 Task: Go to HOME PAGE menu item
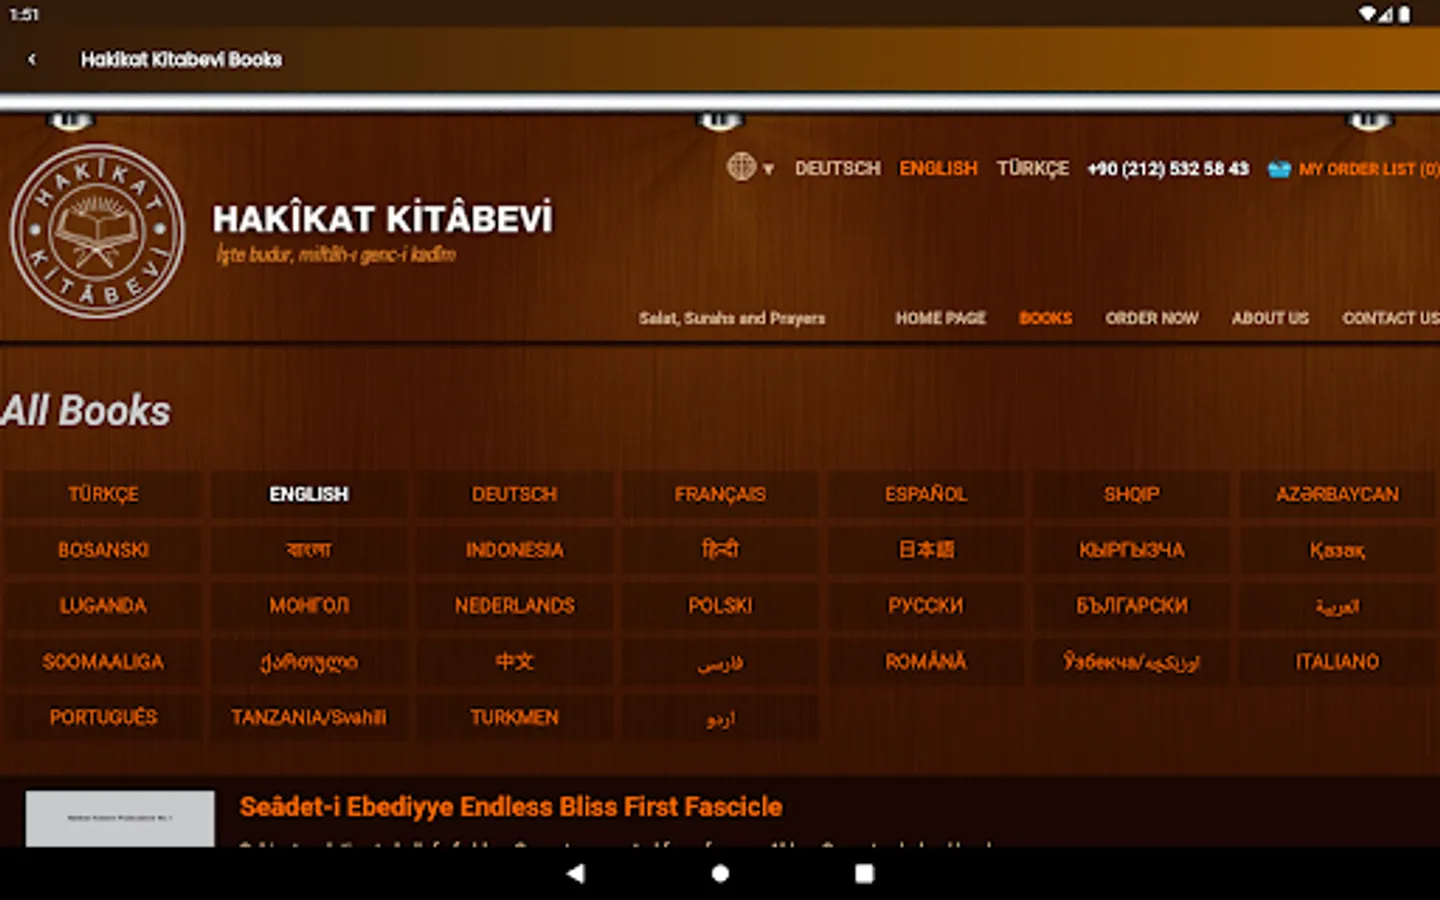pyautogui.click(x=940, y=318)
